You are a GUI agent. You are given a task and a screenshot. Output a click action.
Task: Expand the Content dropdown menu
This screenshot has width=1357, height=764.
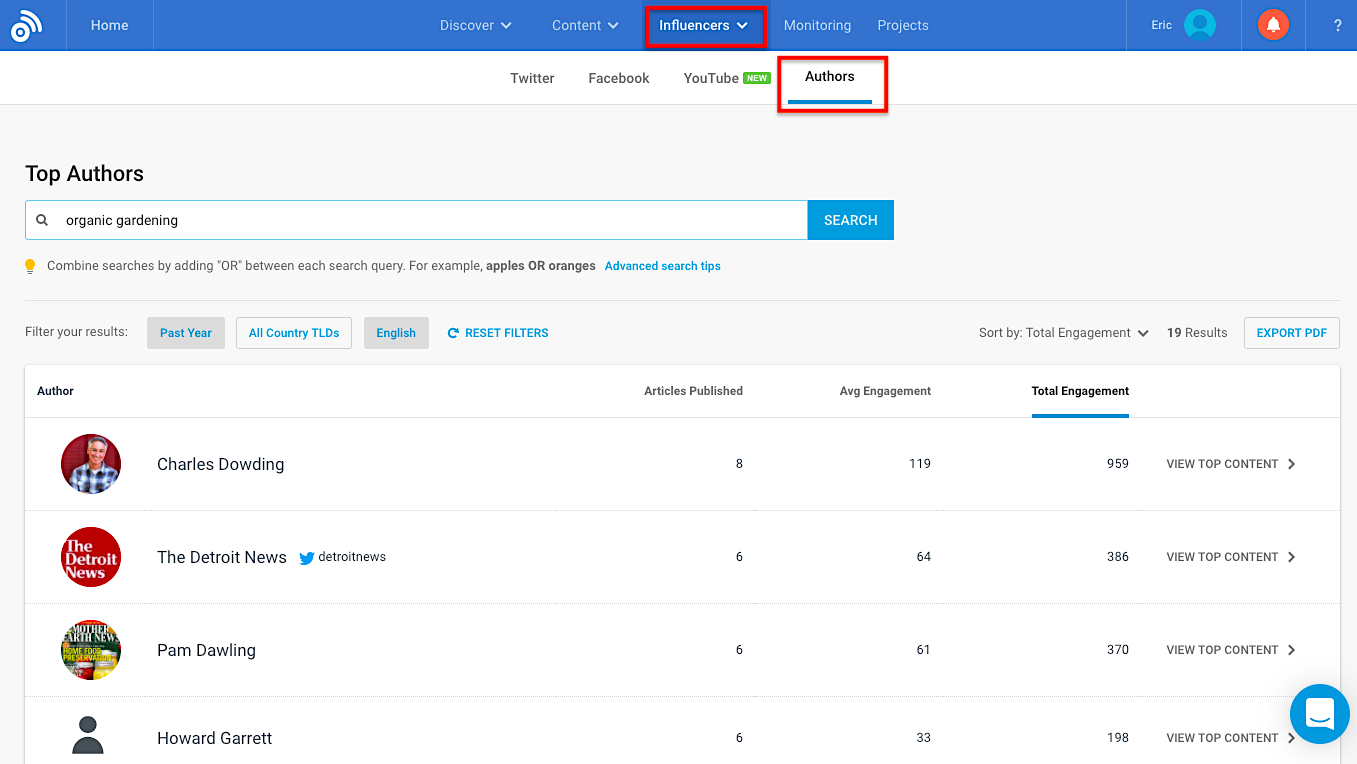(x=586, y=26)
